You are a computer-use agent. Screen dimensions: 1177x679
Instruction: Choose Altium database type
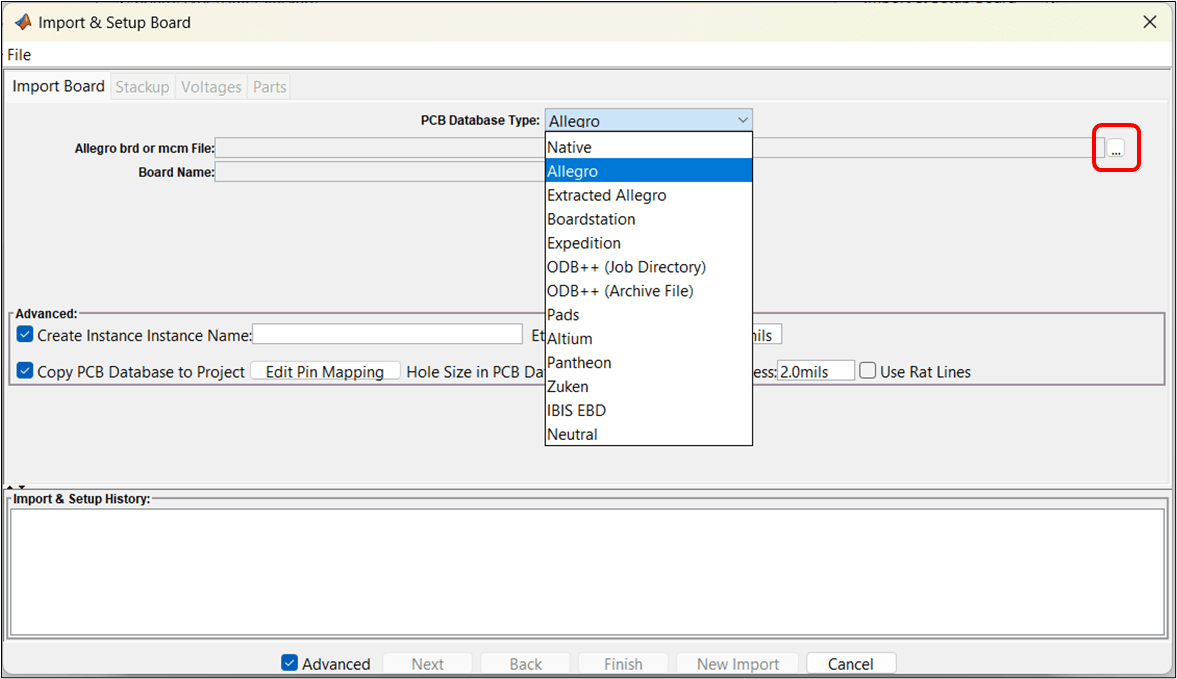pyautogui.click(x=649, y=339)
